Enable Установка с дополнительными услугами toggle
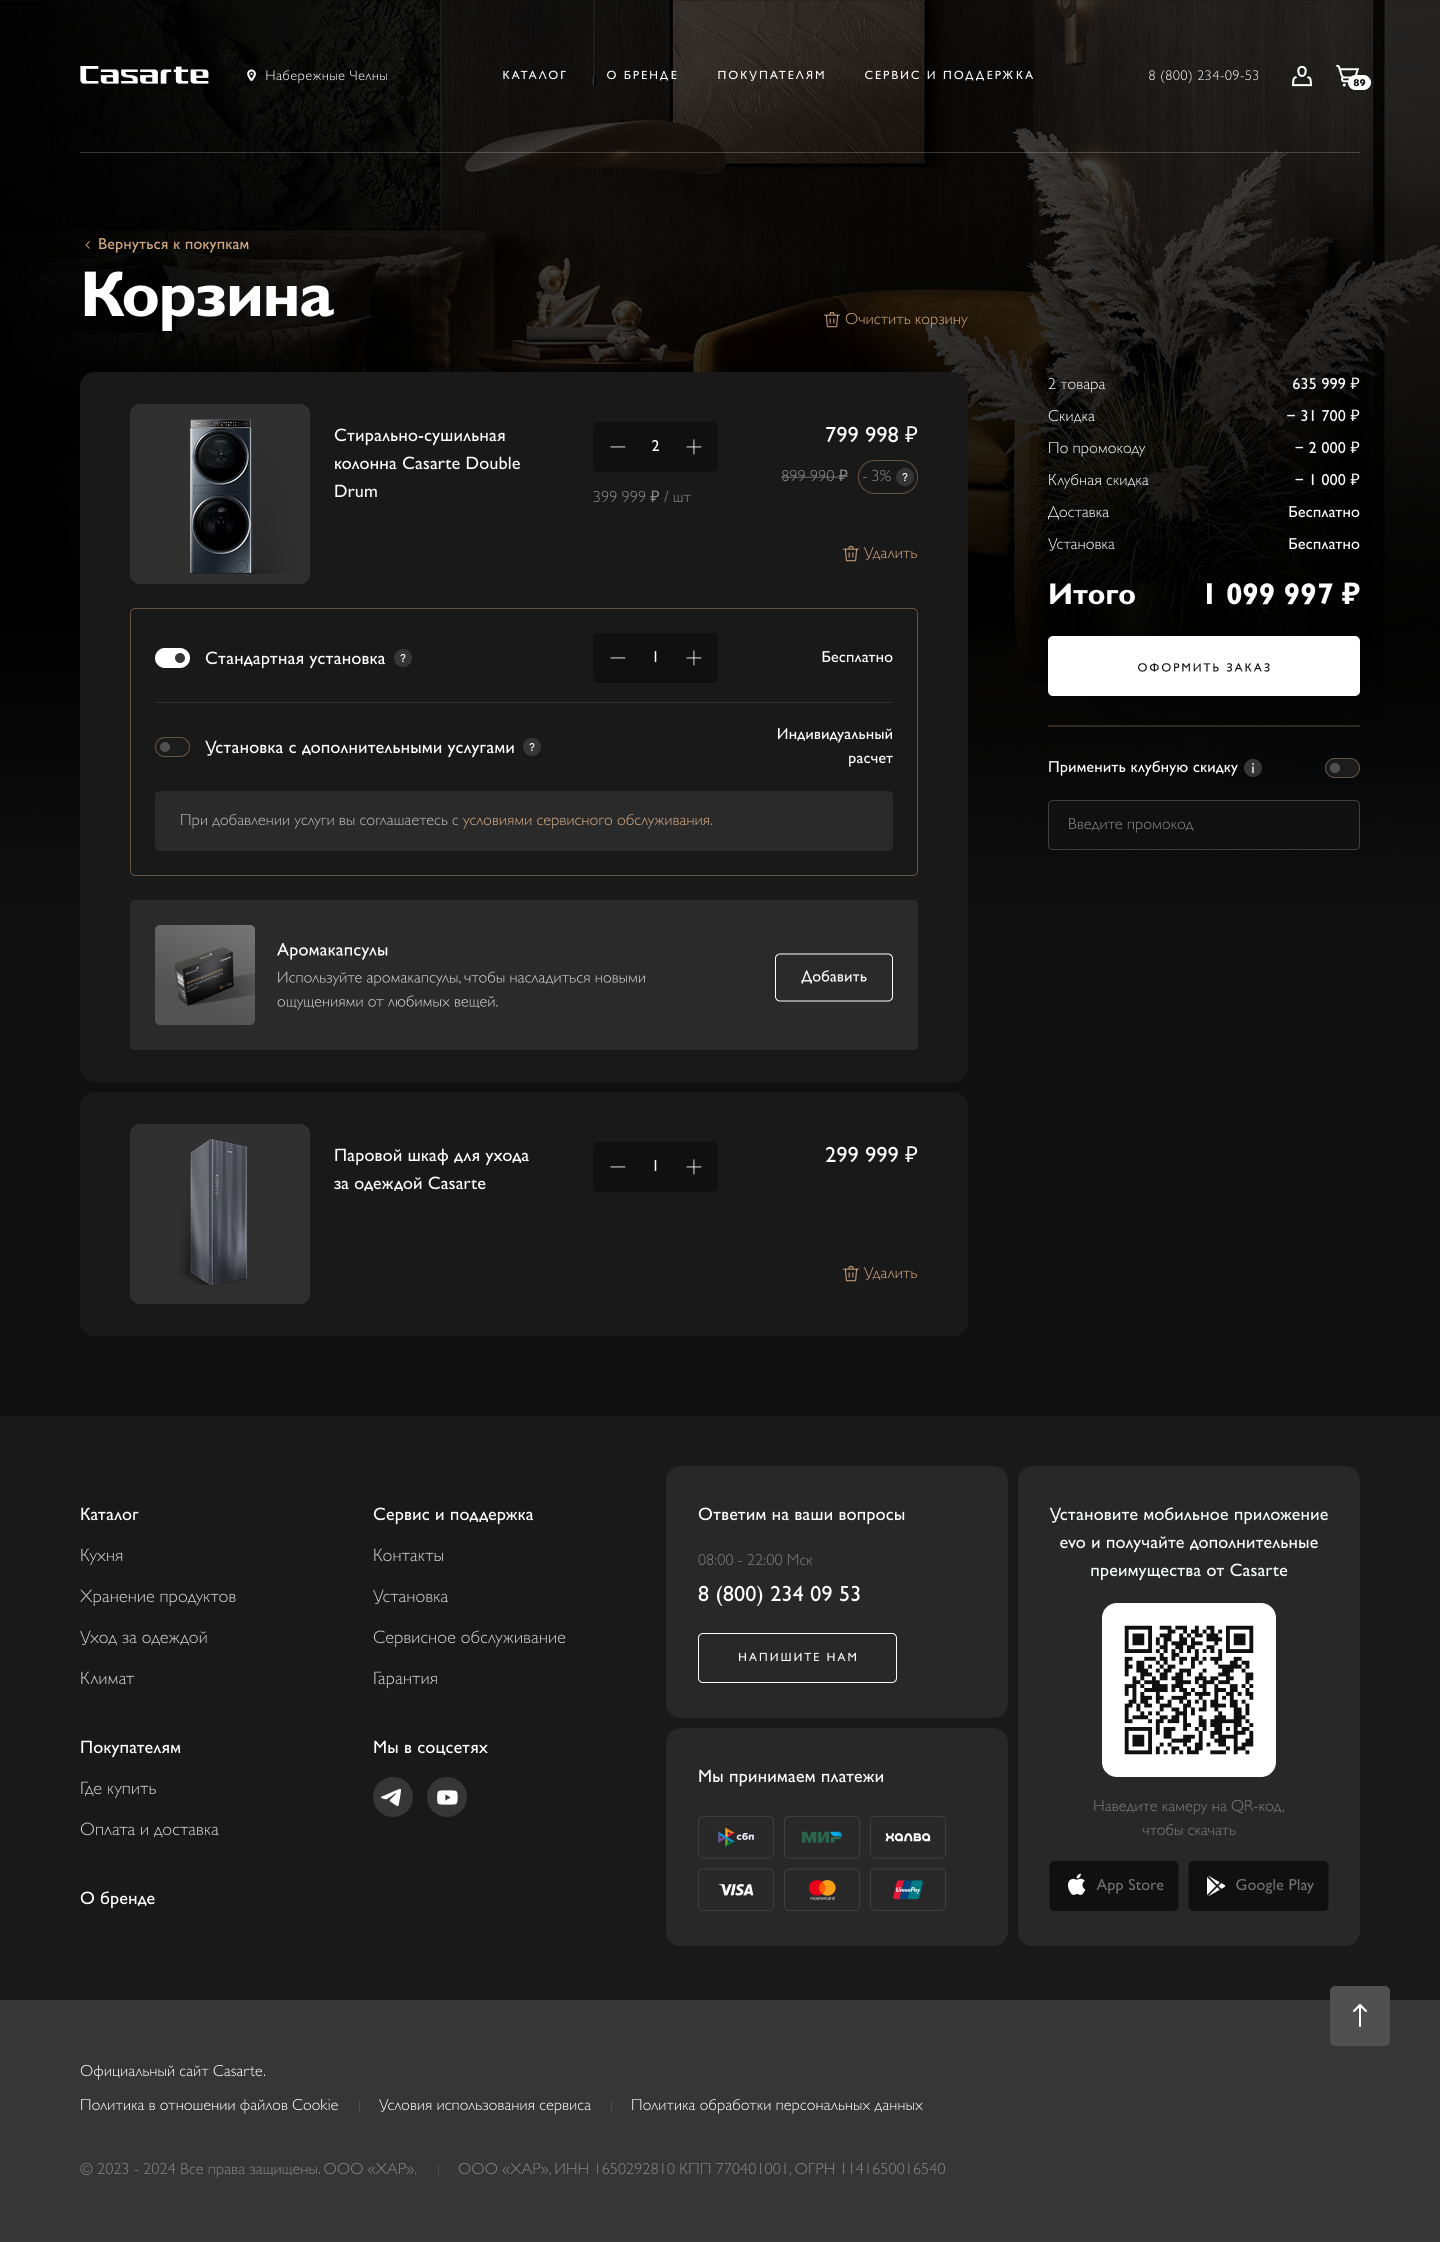 tap(172, 747)
